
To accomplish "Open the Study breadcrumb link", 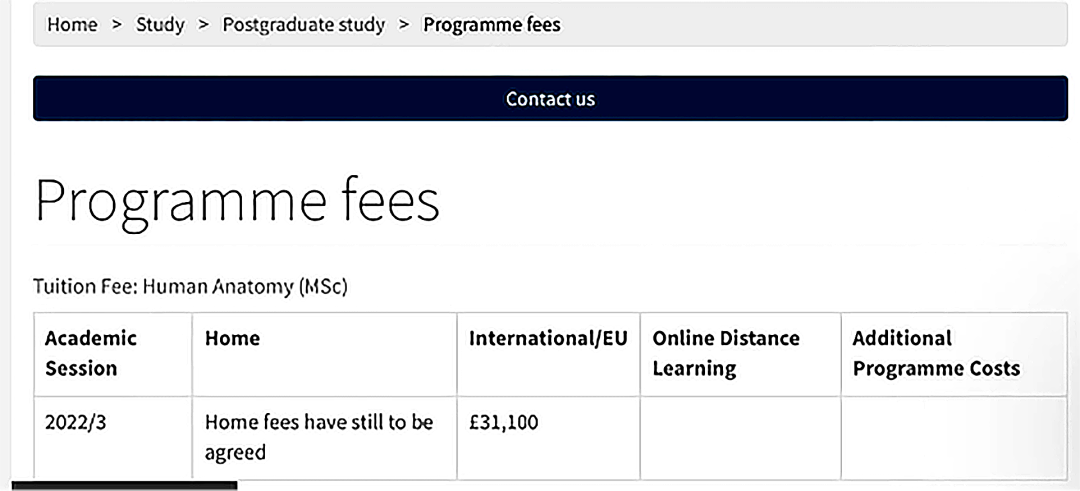I will pos(160,25).
